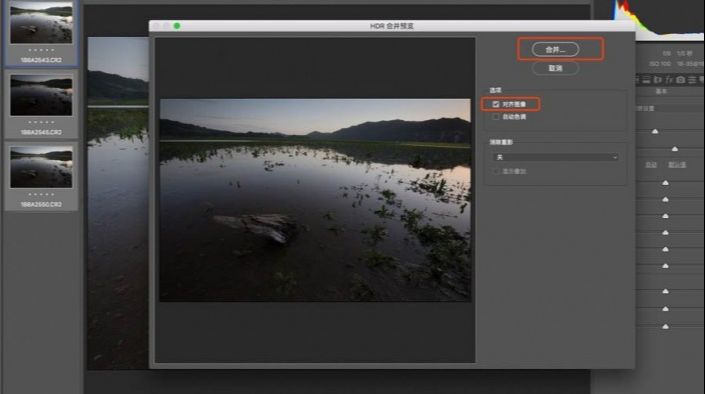Viewport: 705px width, 394px height.
Task: Open the fx Effects panel tab
Action: (669, 80)
